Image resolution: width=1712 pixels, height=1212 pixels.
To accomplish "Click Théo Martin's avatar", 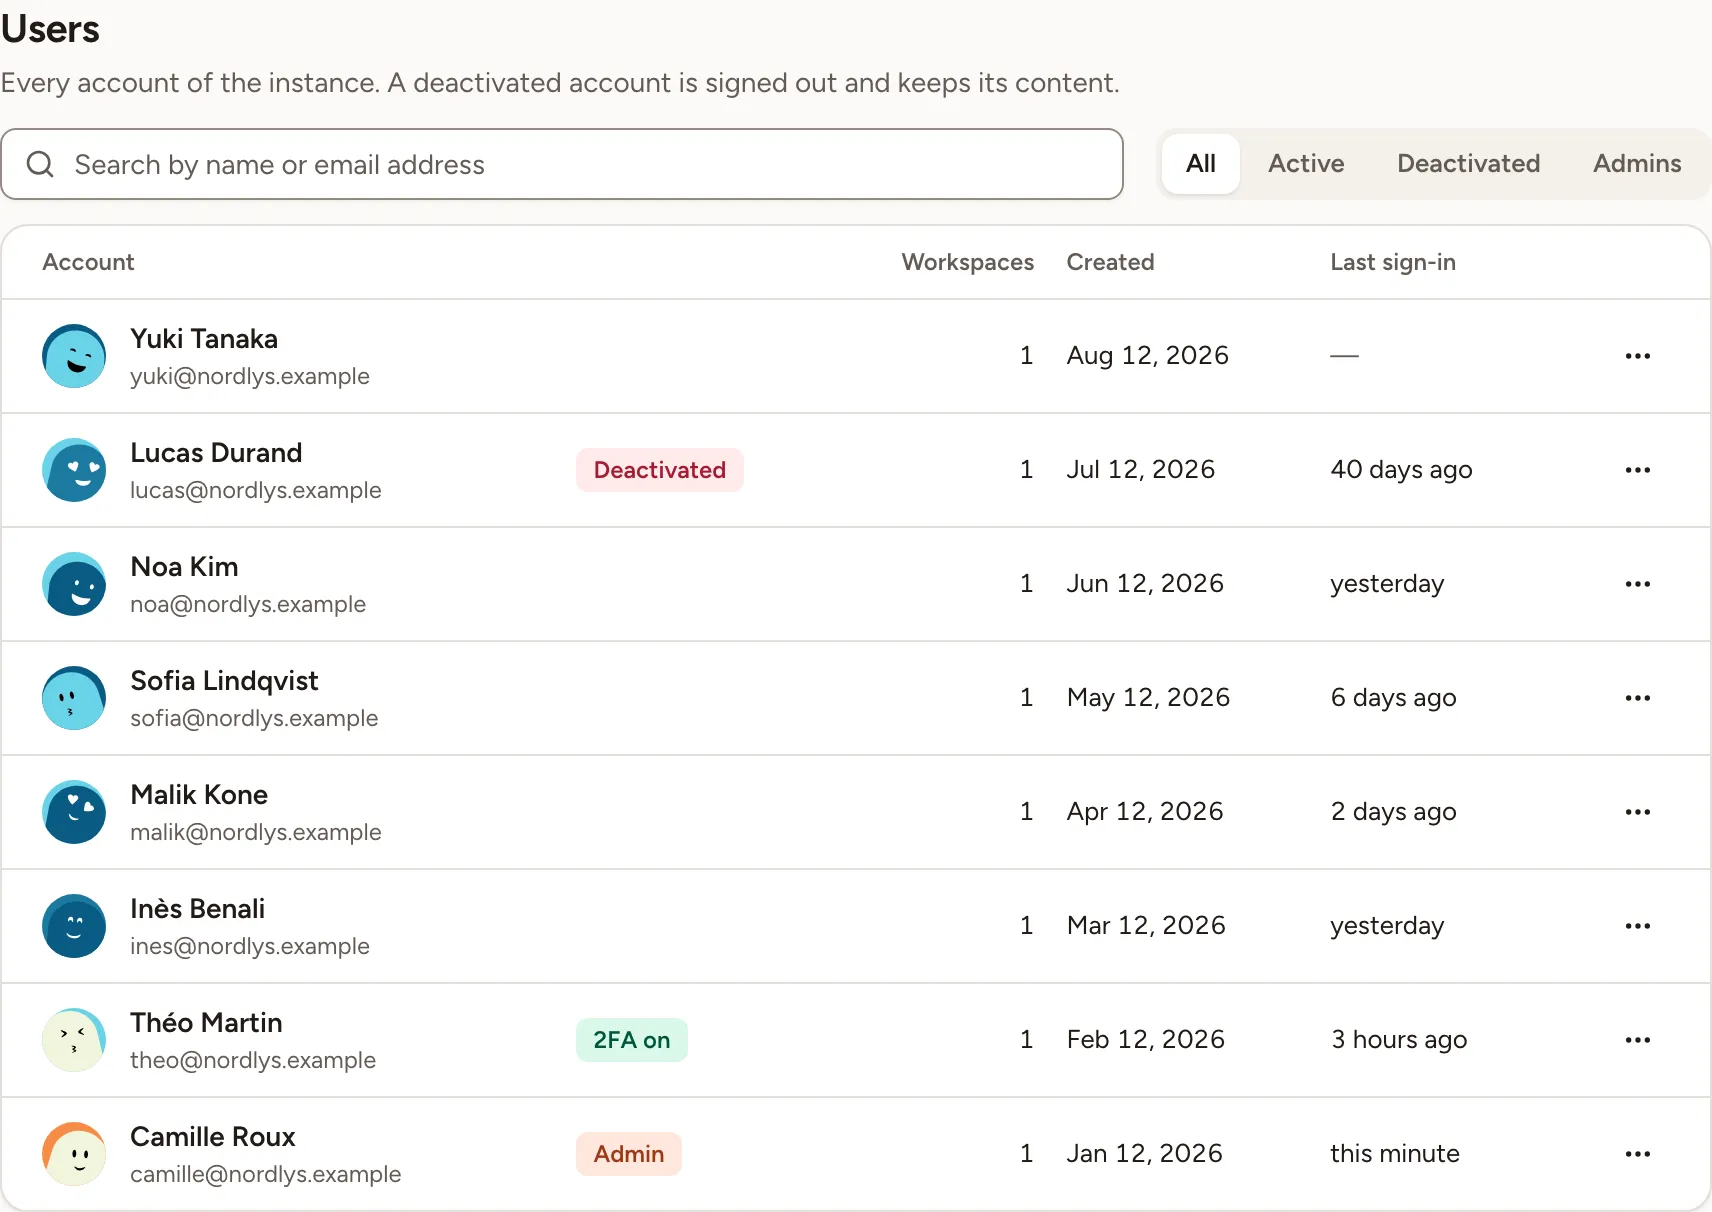I will pyautogui.click(x=74, y=1040).
